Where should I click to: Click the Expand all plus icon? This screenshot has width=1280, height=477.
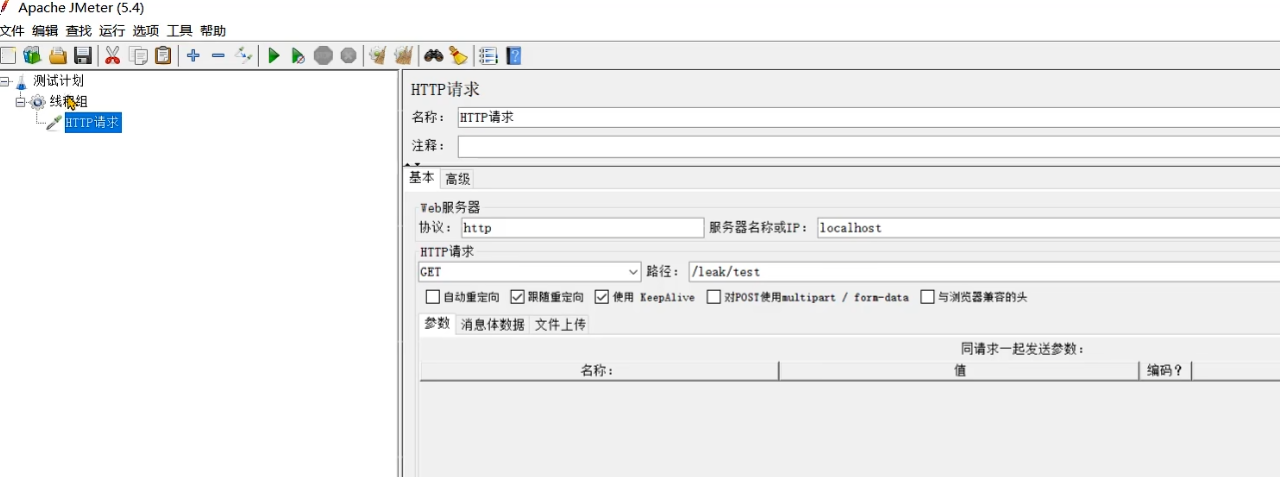click(193, 56)
